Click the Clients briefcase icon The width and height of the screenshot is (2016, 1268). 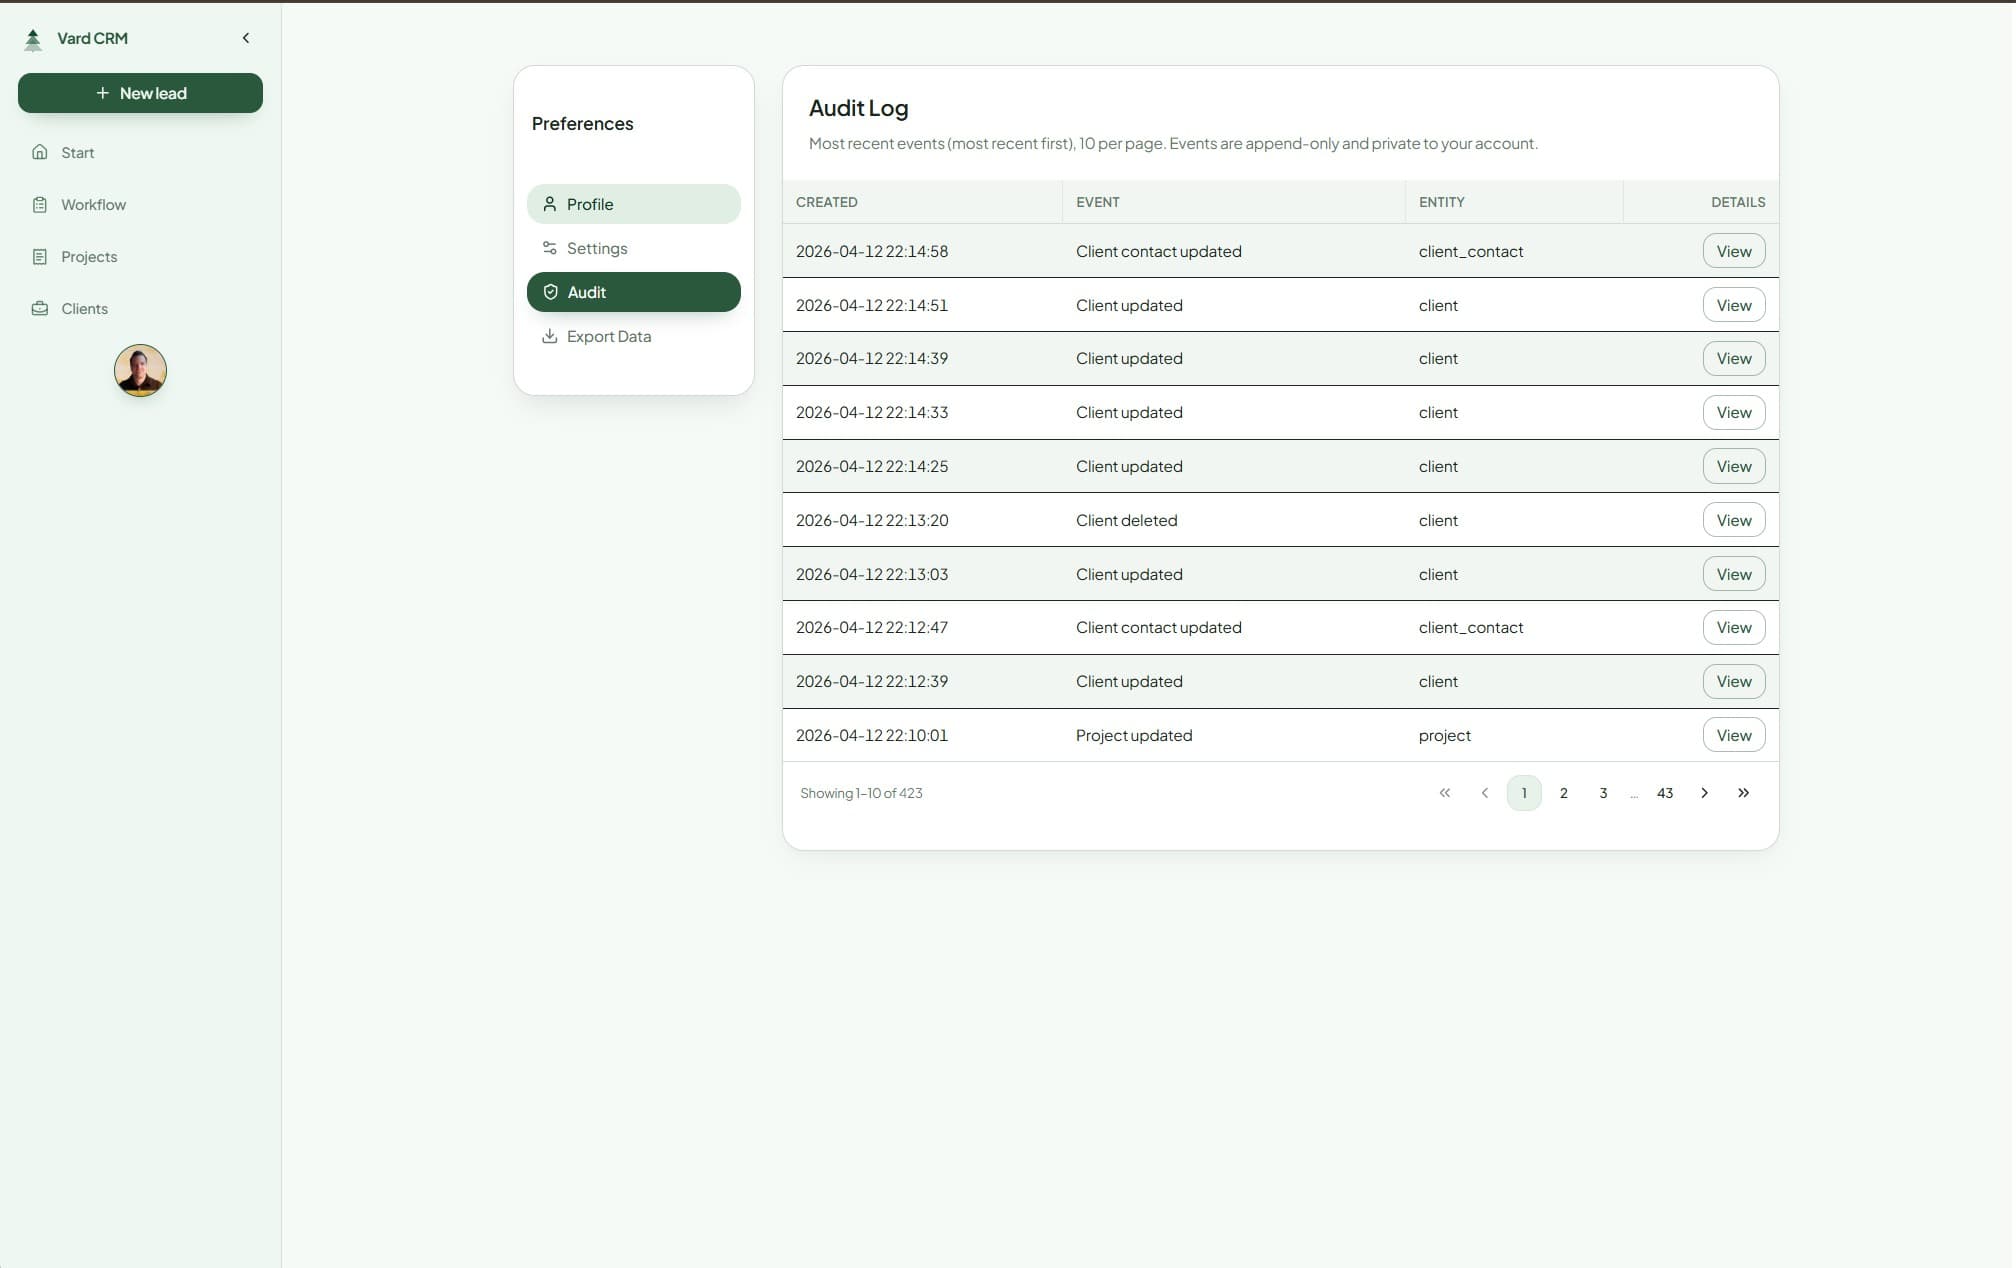point(39,308)
